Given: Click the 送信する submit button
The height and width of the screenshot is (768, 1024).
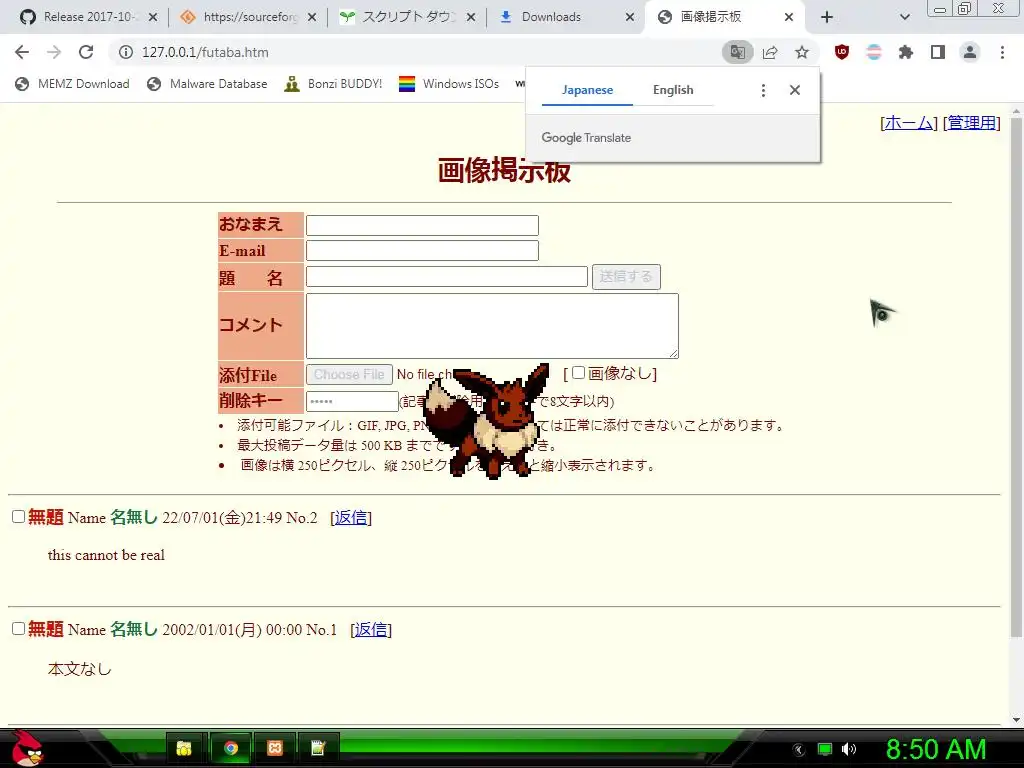Looking at the screenshot, I should [x=626, y=277].
